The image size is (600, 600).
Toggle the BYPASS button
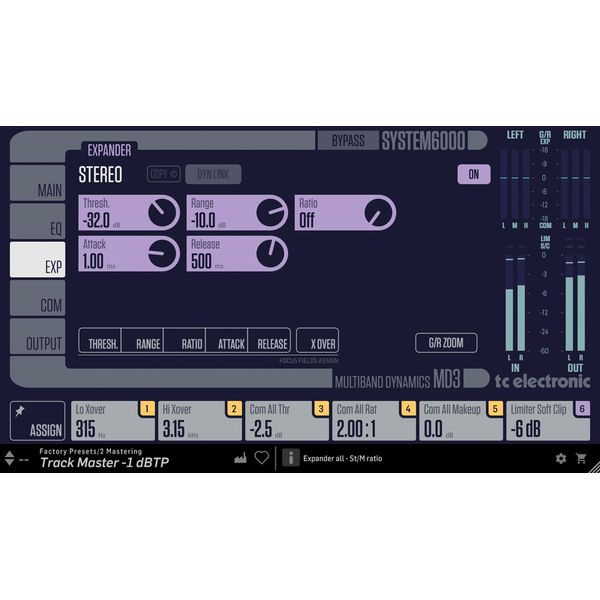tap(348, 140)
